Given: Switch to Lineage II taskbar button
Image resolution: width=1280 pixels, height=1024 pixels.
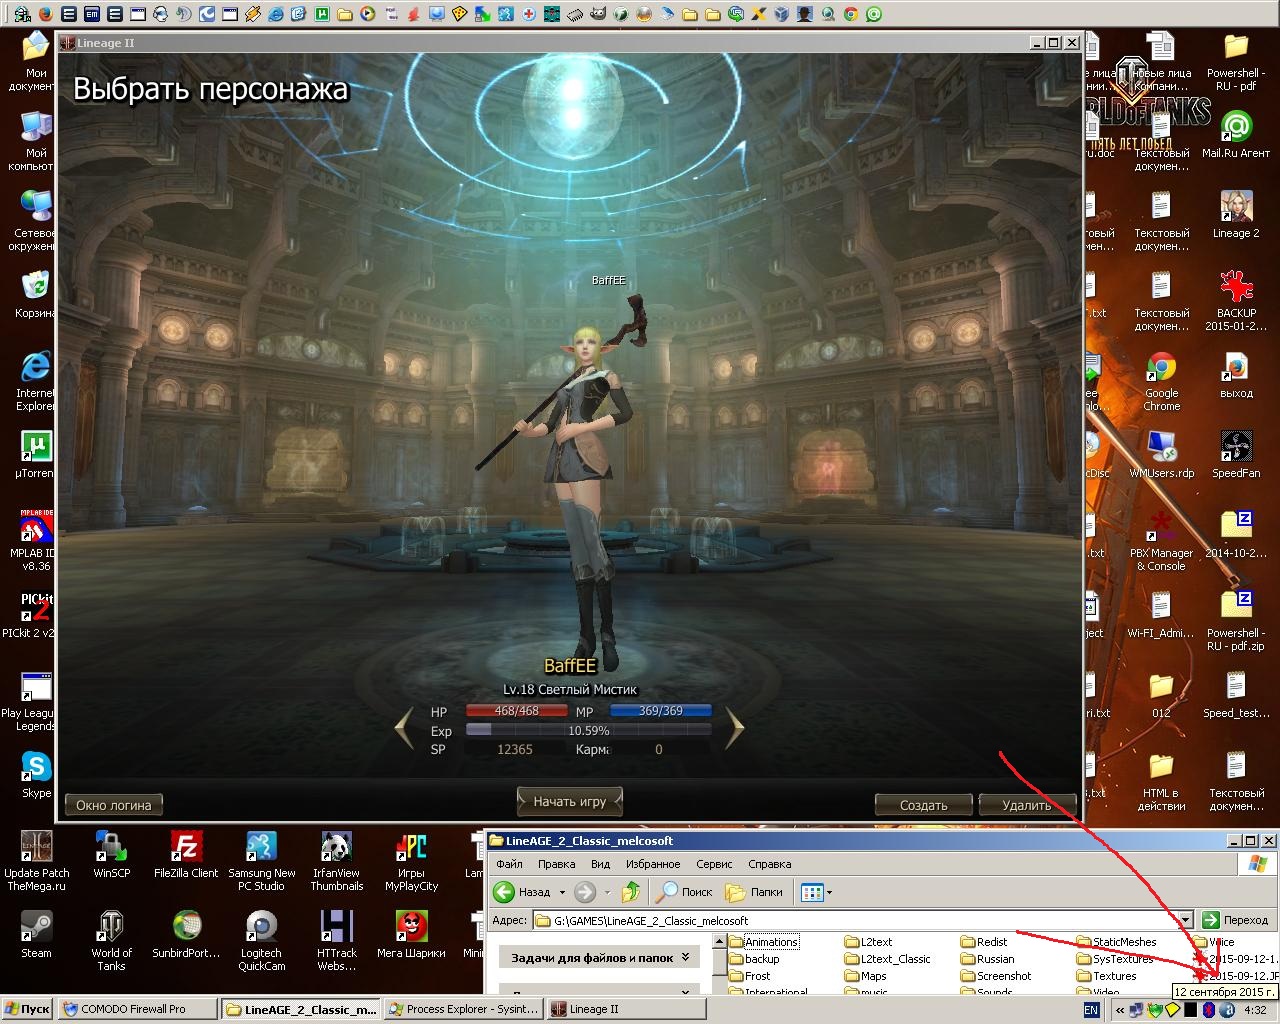Looking at the screenshot, I should [x=624, y=1009].
